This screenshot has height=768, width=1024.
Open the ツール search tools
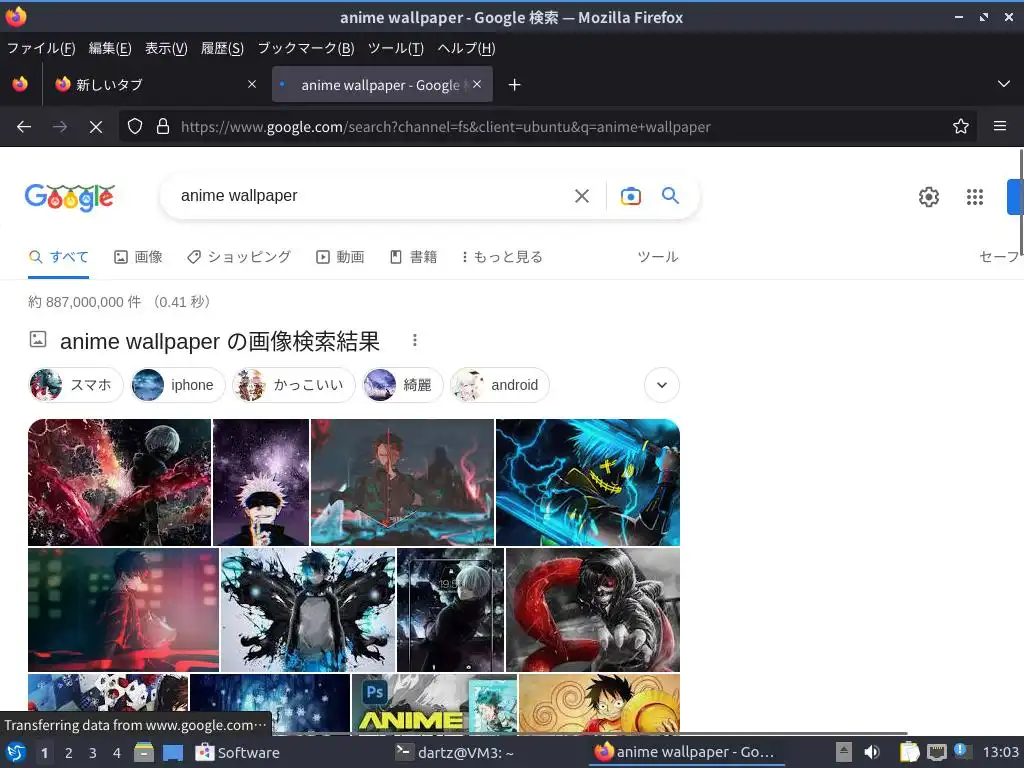point(658,257)
